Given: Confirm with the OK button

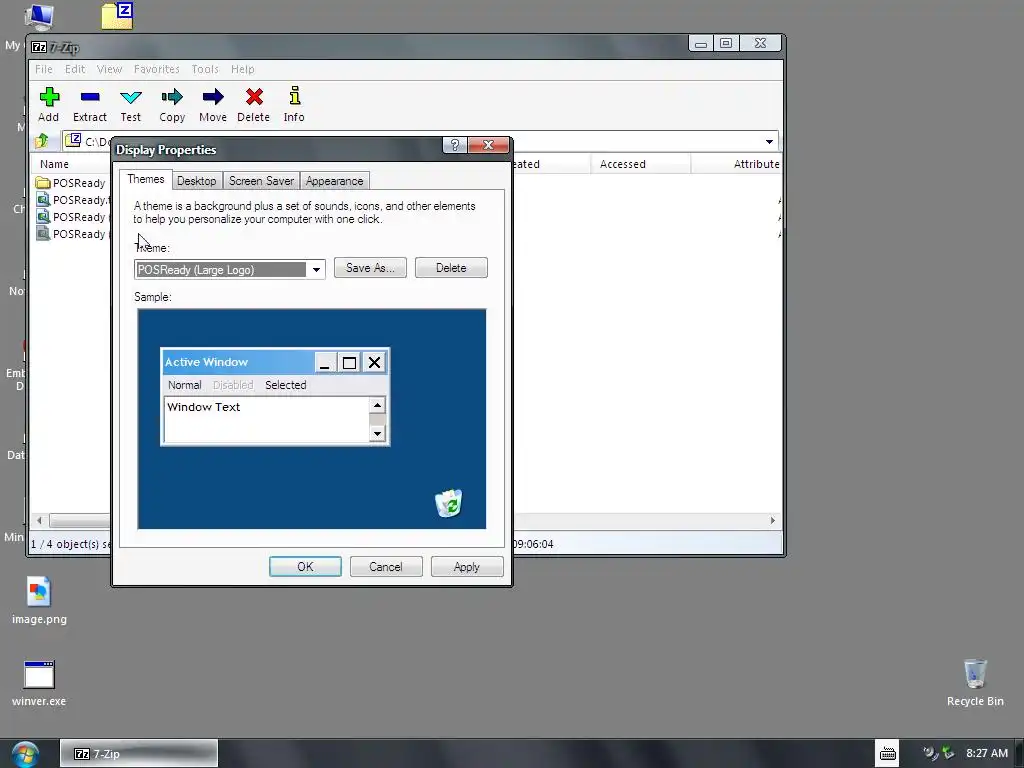Looking at the screenshot, I should (x=306, y=567).
